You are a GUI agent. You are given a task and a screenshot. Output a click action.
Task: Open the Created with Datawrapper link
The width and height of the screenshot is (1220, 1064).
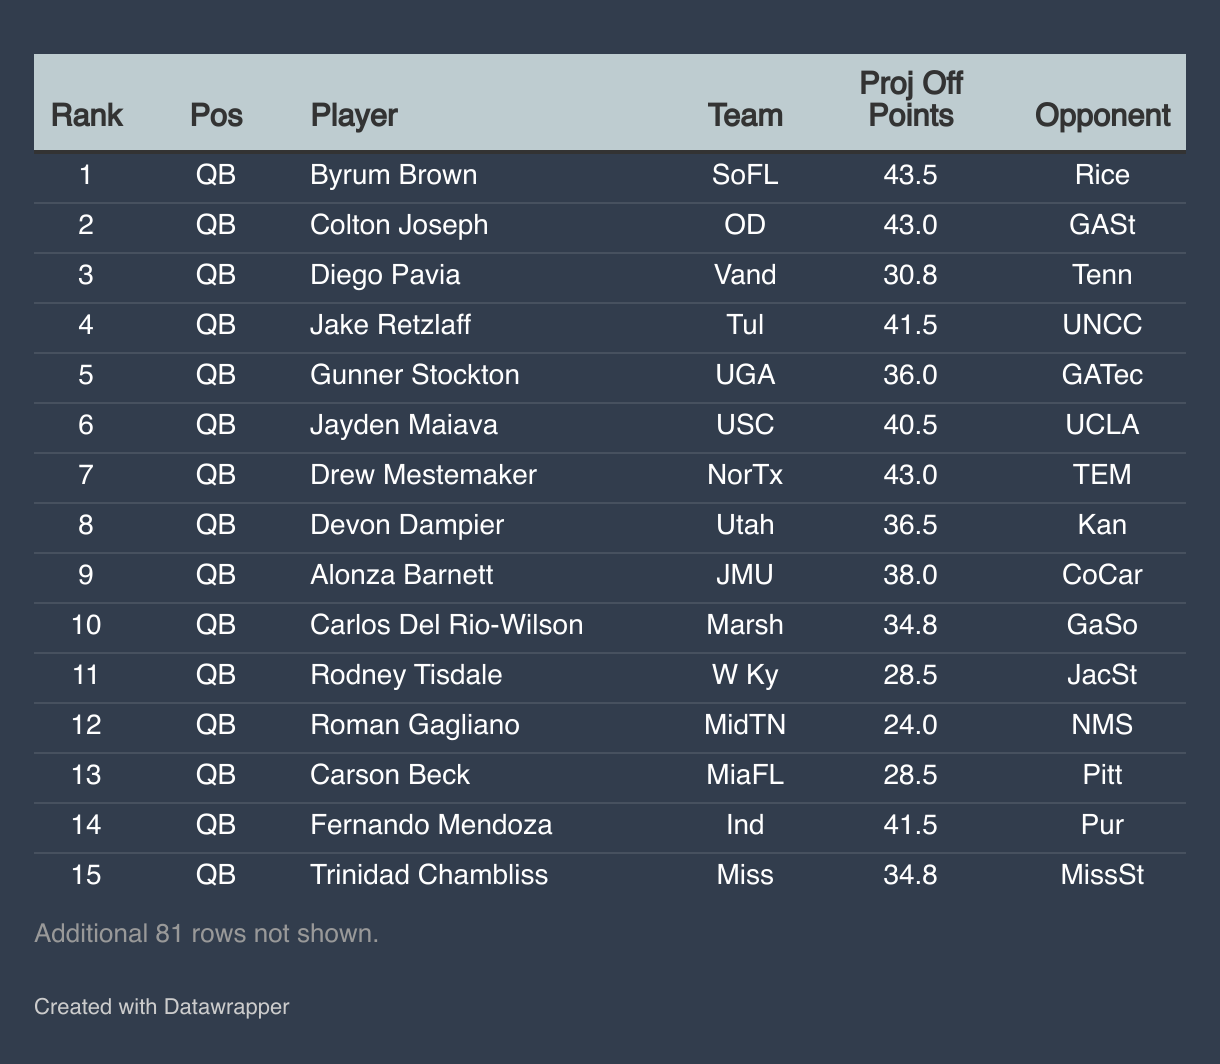pyautogui.click(x=161, y=1006)
